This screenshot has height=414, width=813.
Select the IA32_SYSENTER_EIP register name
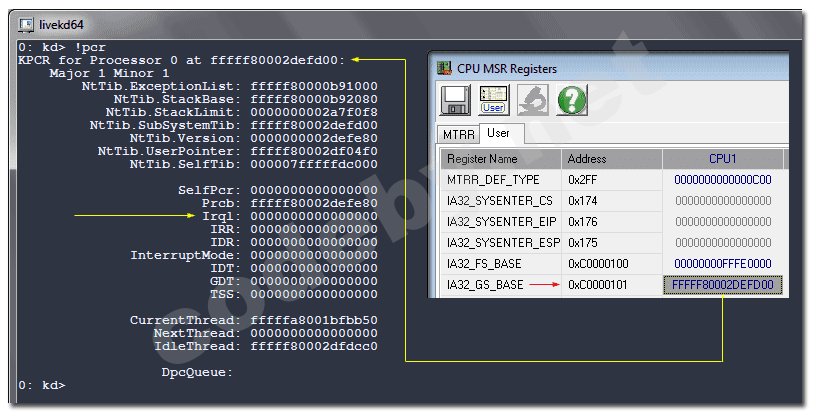pos(501,222)
